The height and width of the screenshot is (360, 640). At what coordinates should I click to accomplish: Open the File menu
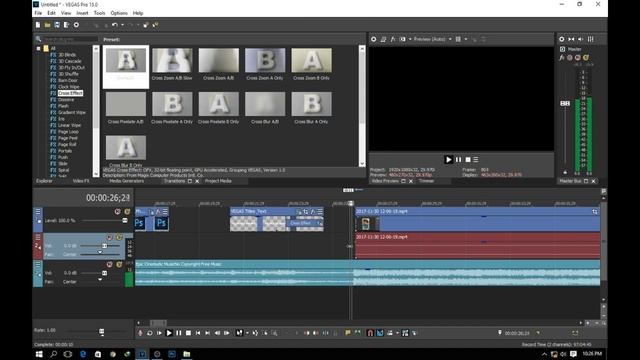pos(38,13)
